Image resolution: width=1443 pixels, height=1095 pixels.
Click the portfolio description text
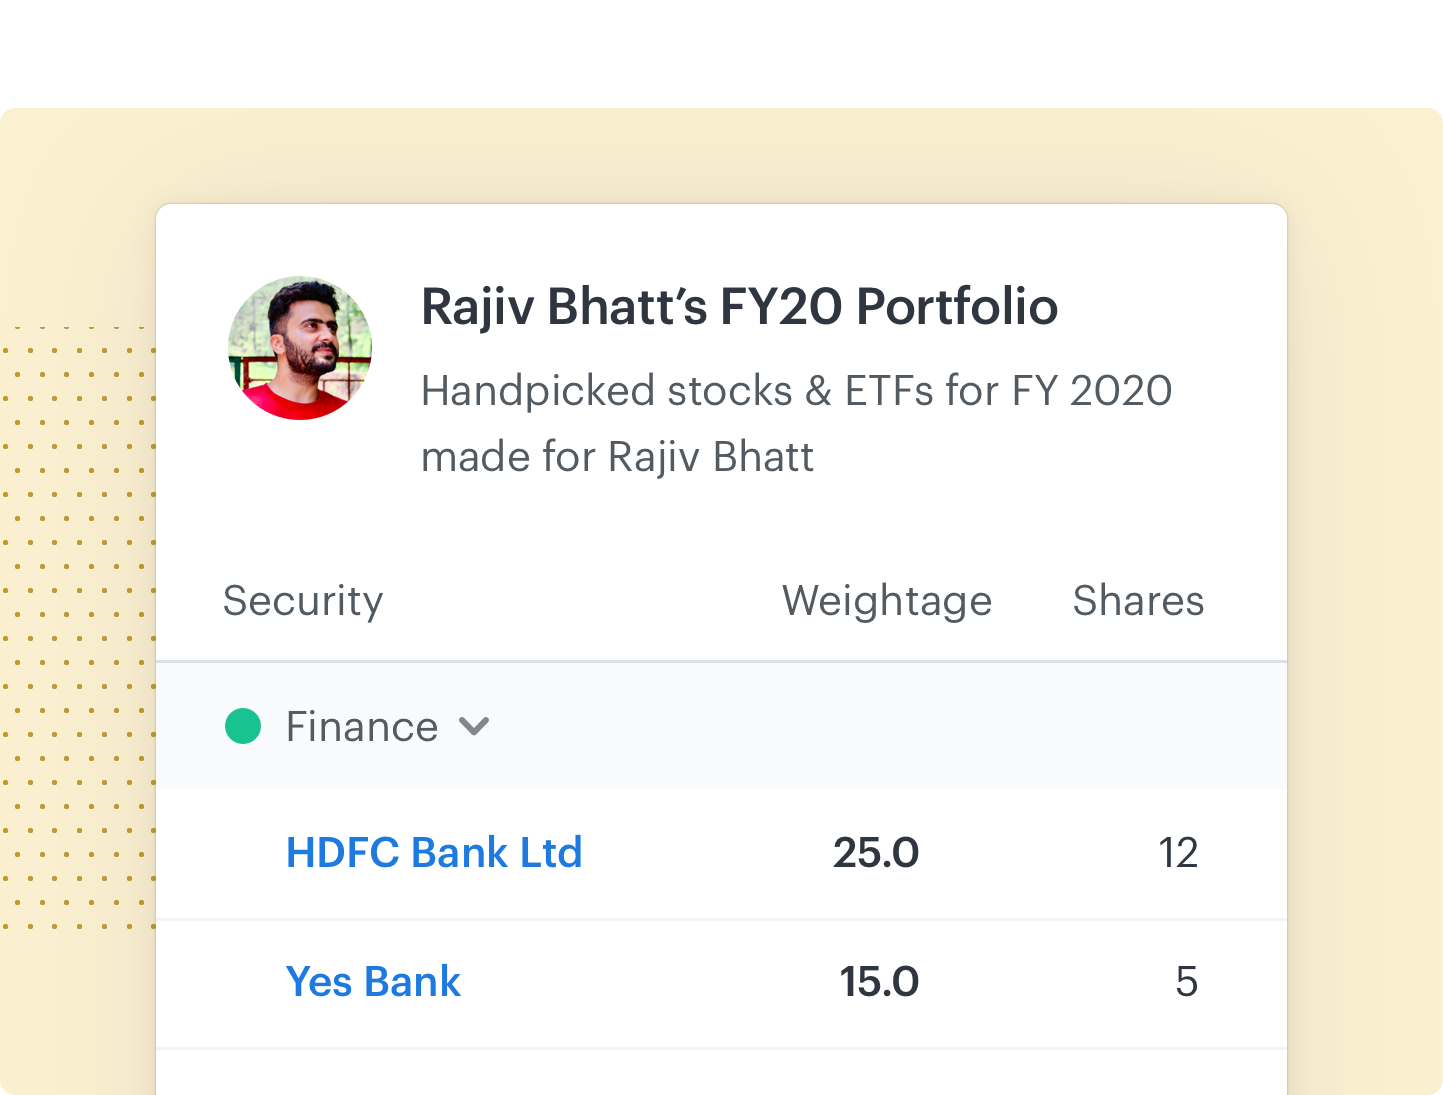(x=796, y=424)
